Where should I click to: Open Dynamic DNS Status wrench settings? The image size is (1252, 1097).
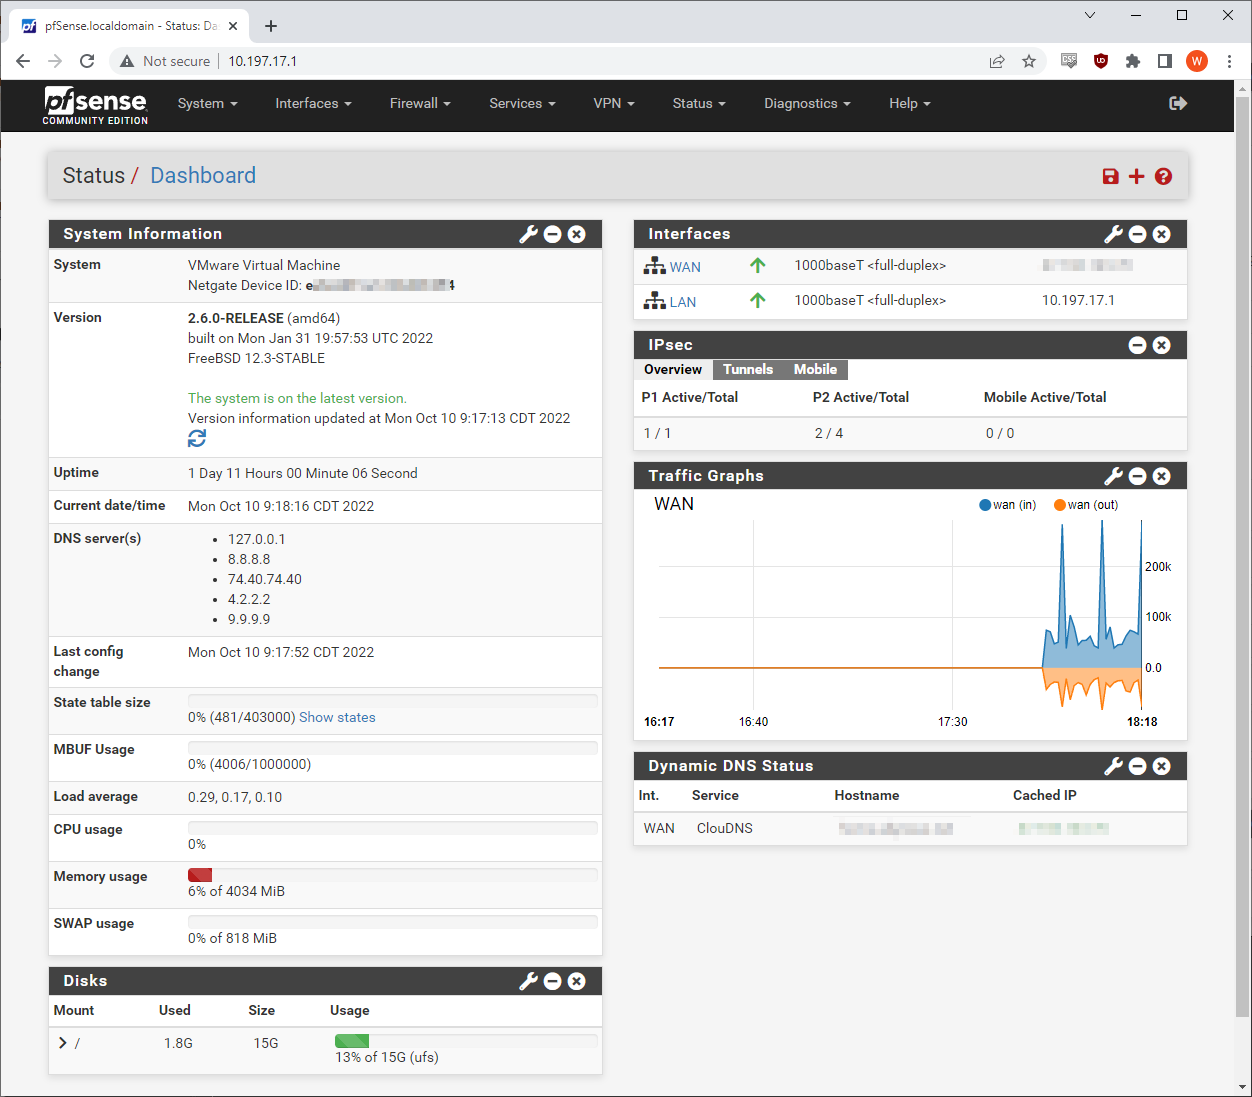point(1113,766)
